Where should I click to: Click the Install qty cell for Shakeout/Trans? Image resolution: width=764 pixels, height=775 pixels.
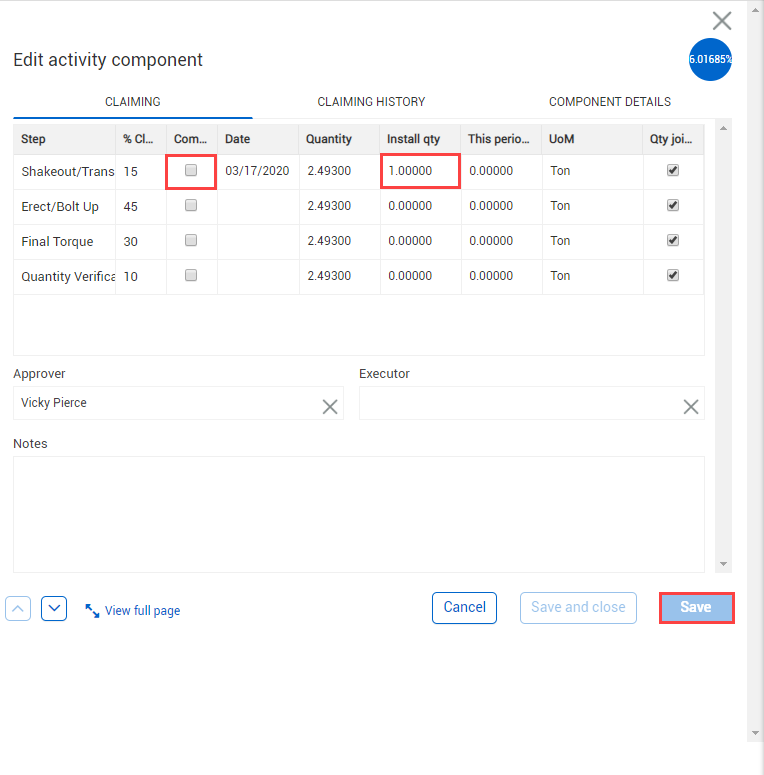pyautogui.click(x=420, y=171)
